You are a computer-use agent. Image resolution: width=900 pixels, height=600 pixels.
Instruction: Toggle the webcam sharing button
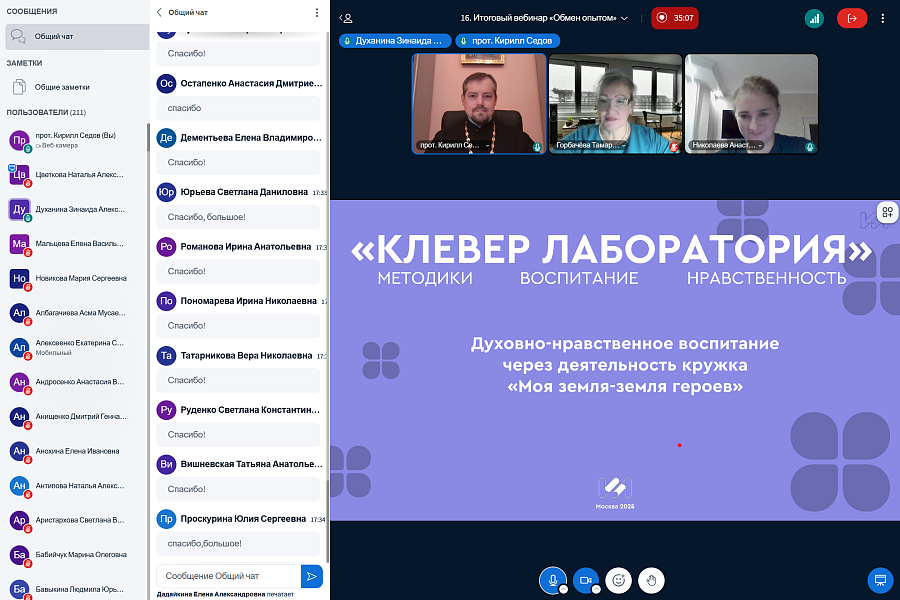[585, 580]
